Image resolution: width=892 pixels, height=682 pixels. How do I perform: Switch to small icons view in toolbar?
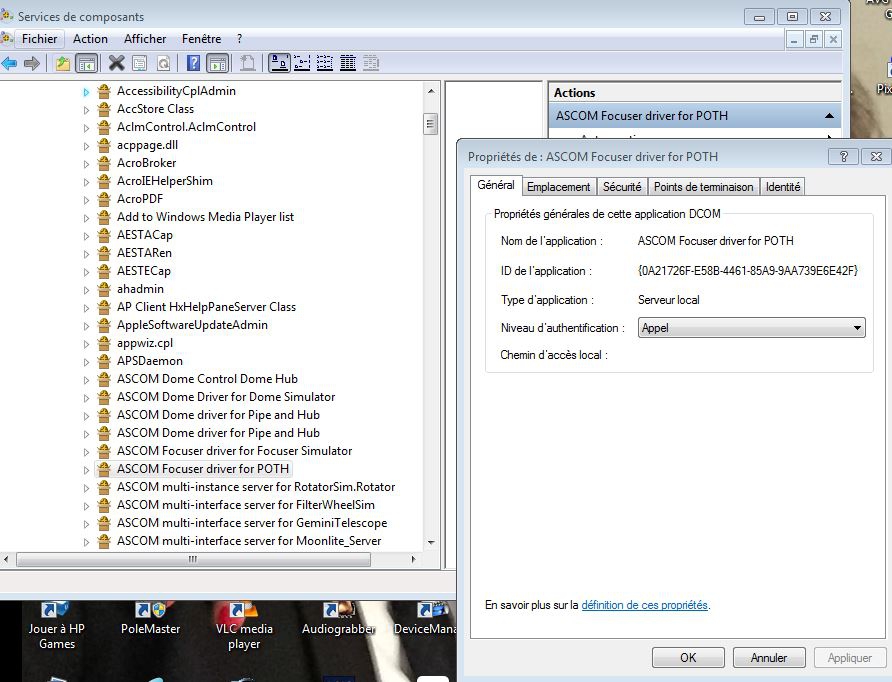[x=302, y=63]
